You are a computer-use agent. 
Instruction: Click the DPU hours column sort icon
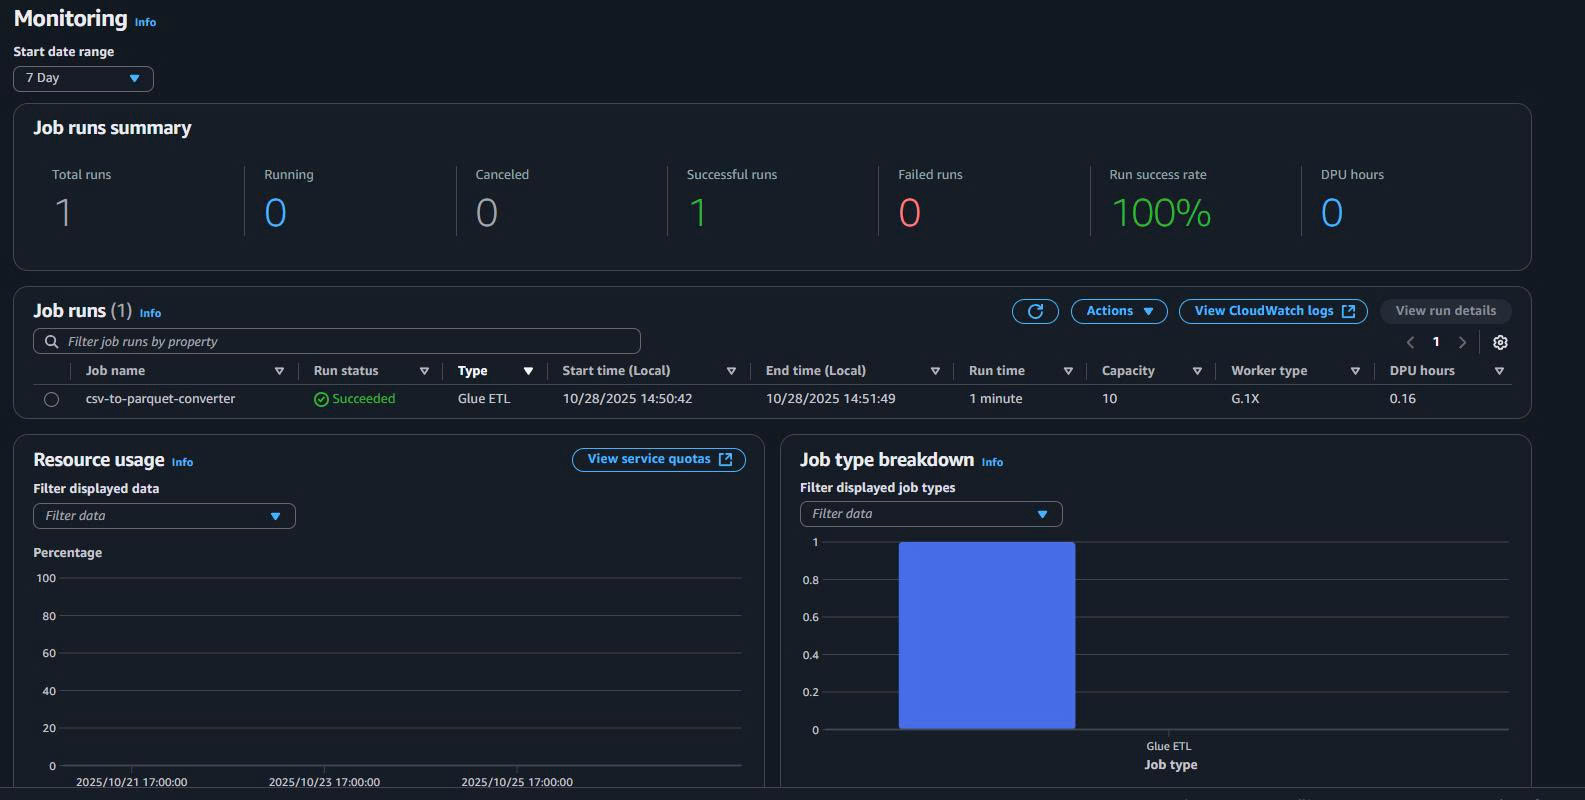1499,371
